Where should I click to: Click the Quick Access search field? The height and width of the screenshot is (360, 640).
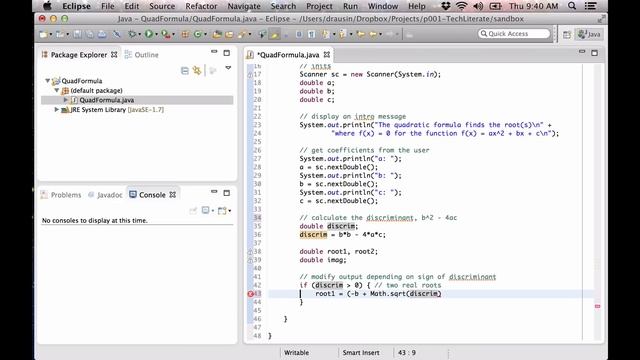tap(514, 33)
